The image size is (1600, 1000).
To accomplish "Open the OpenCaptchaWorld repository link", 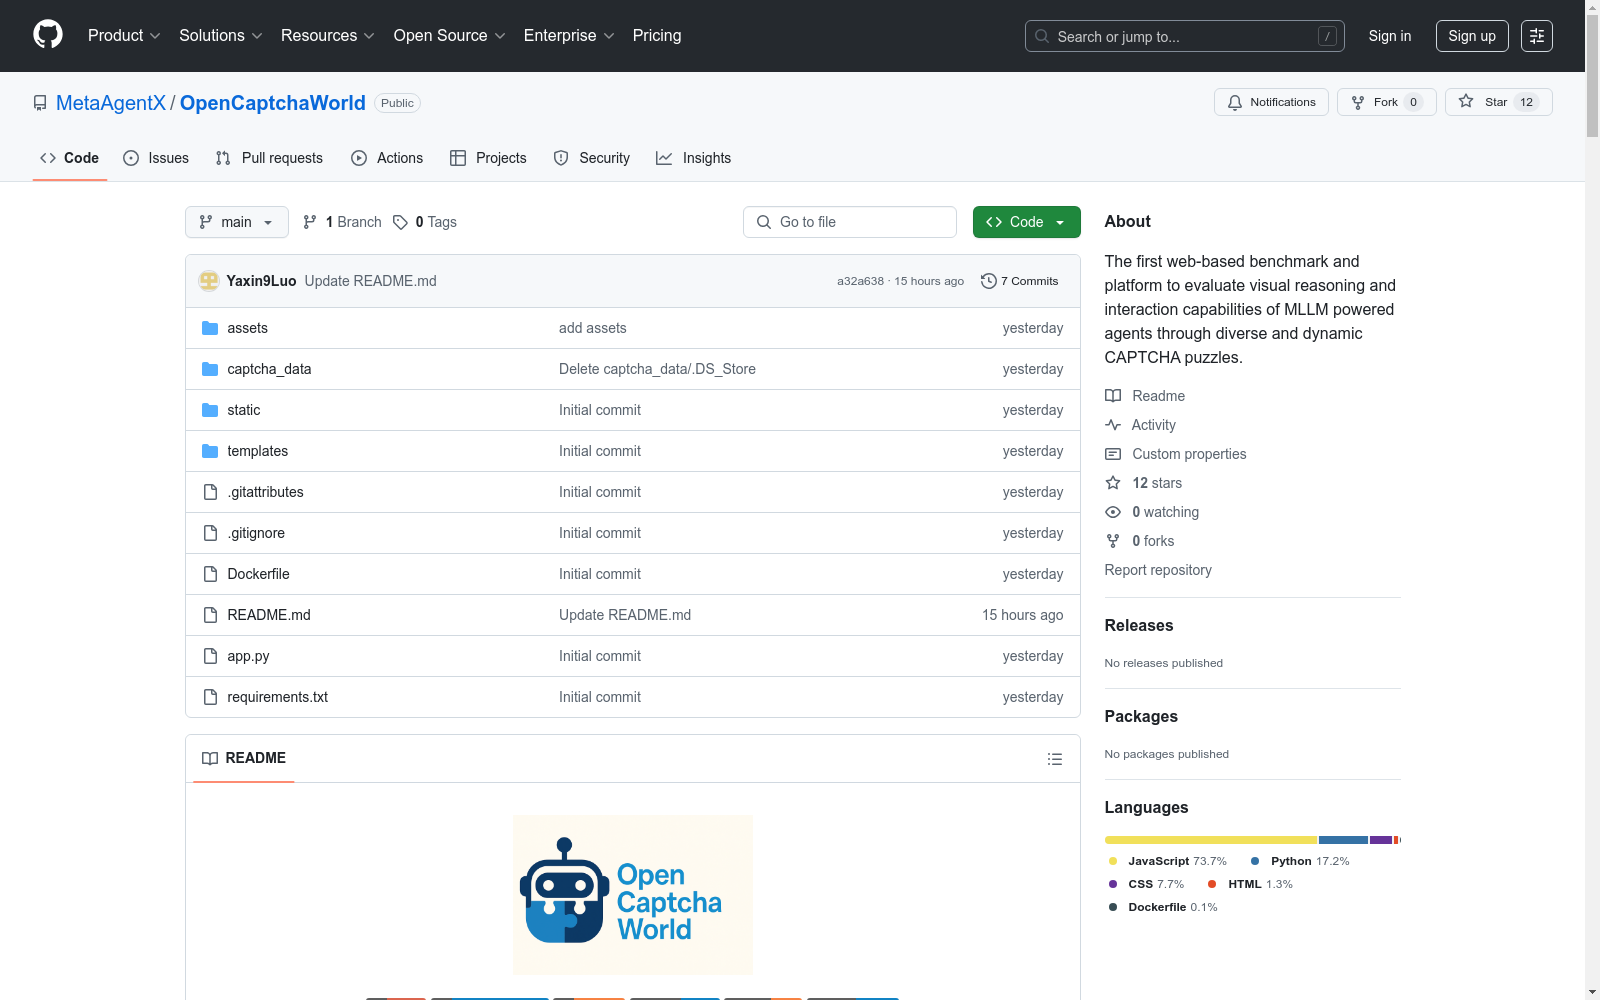I will point(273,103).
